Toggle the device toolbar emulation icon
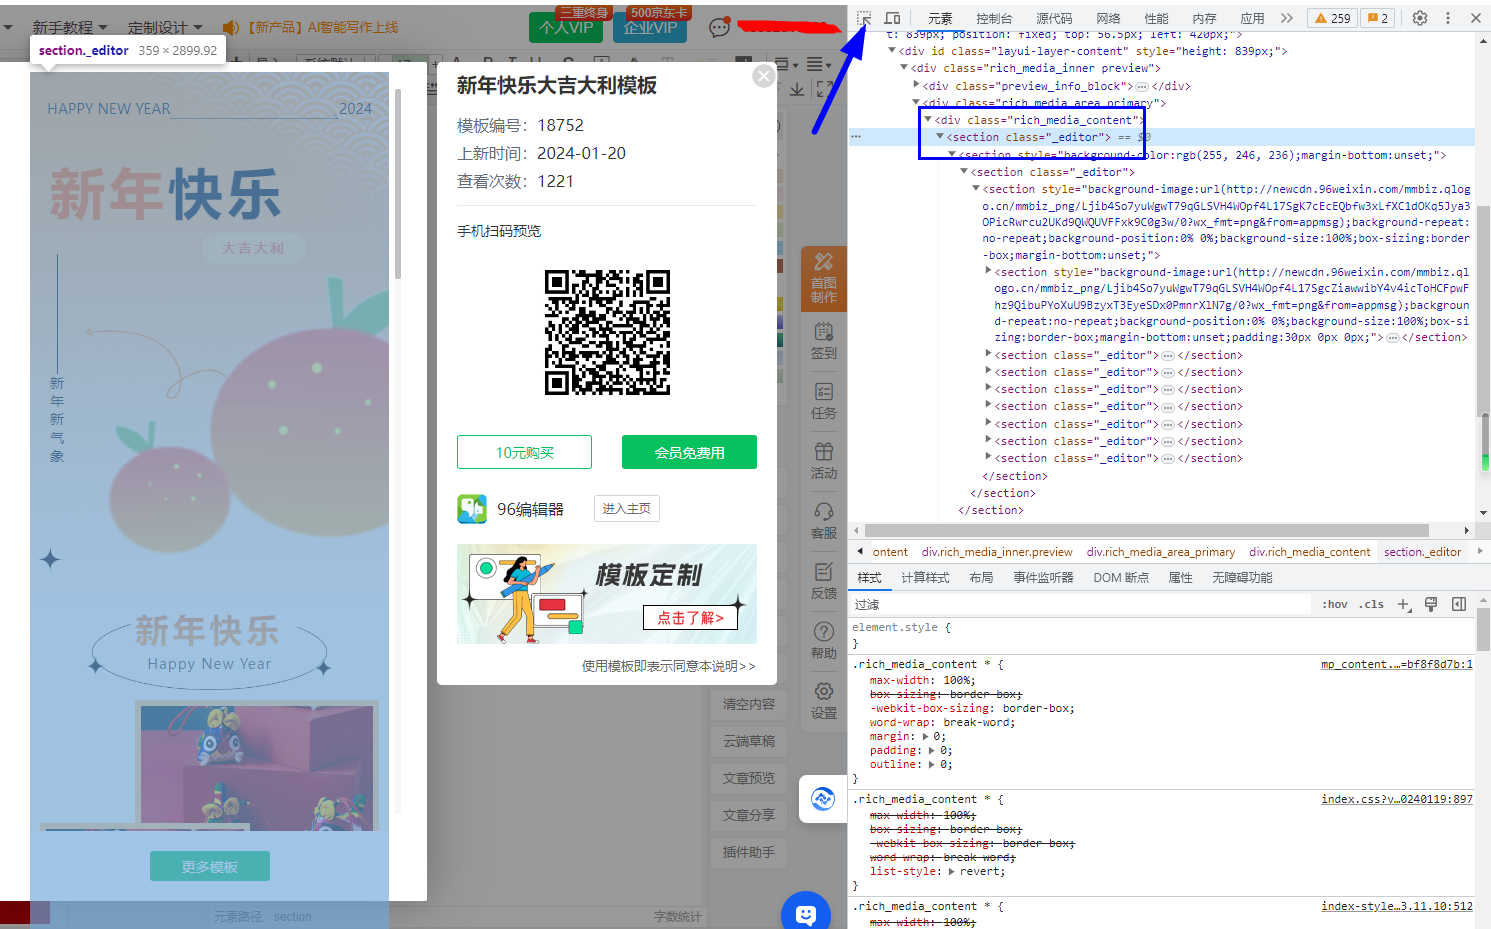The height and width of the screenshot is (929, 1491). click(x=892, y=18)
